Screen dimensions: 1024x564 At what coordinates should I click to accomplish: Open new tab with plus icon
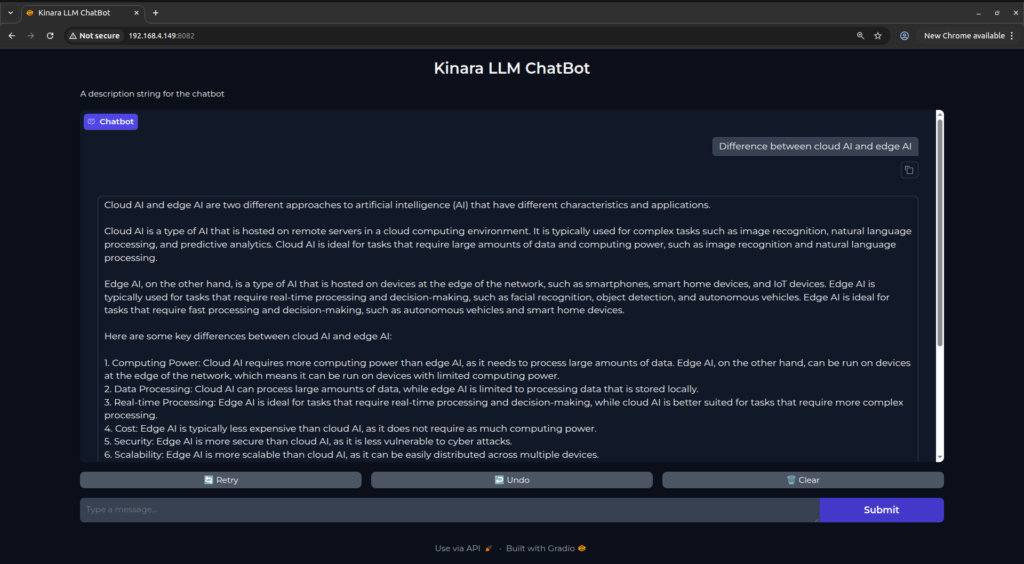point(155,12)
